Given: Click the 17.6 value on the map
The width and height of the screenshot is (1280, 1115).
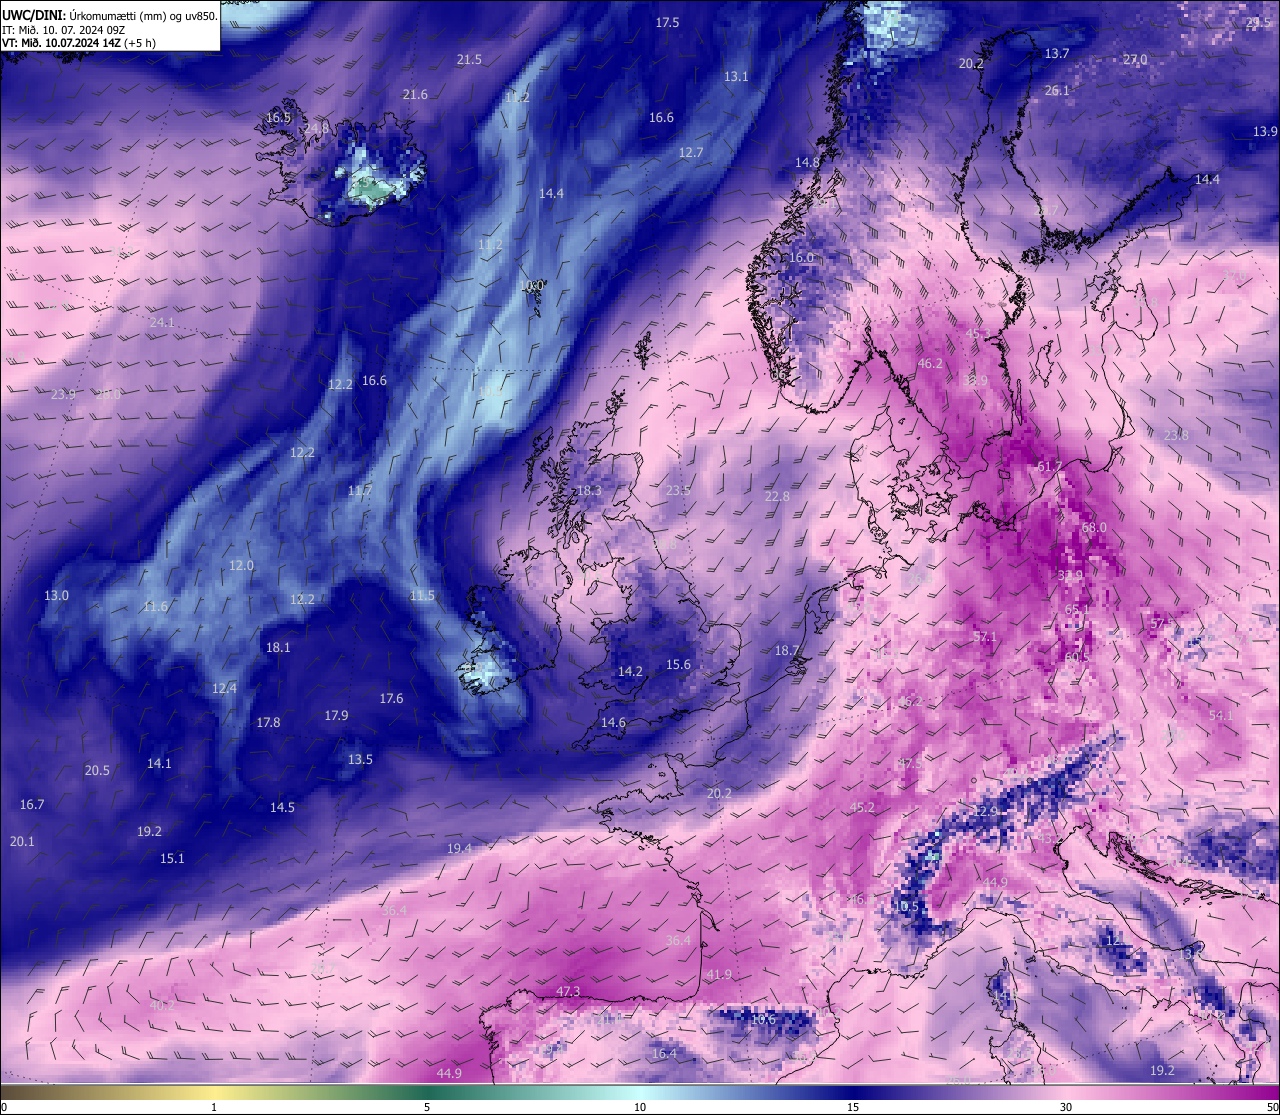Looking at the screenshot, I should click(x=391, y=698).
